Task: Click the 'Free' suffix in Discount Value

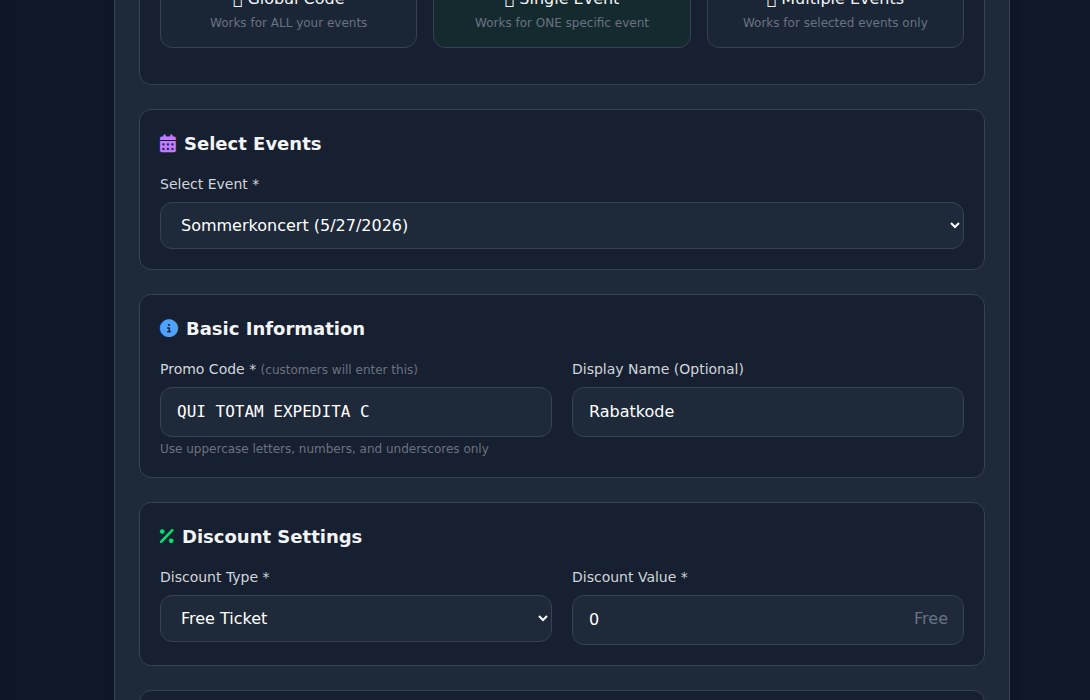Action: tap(931, 619)
